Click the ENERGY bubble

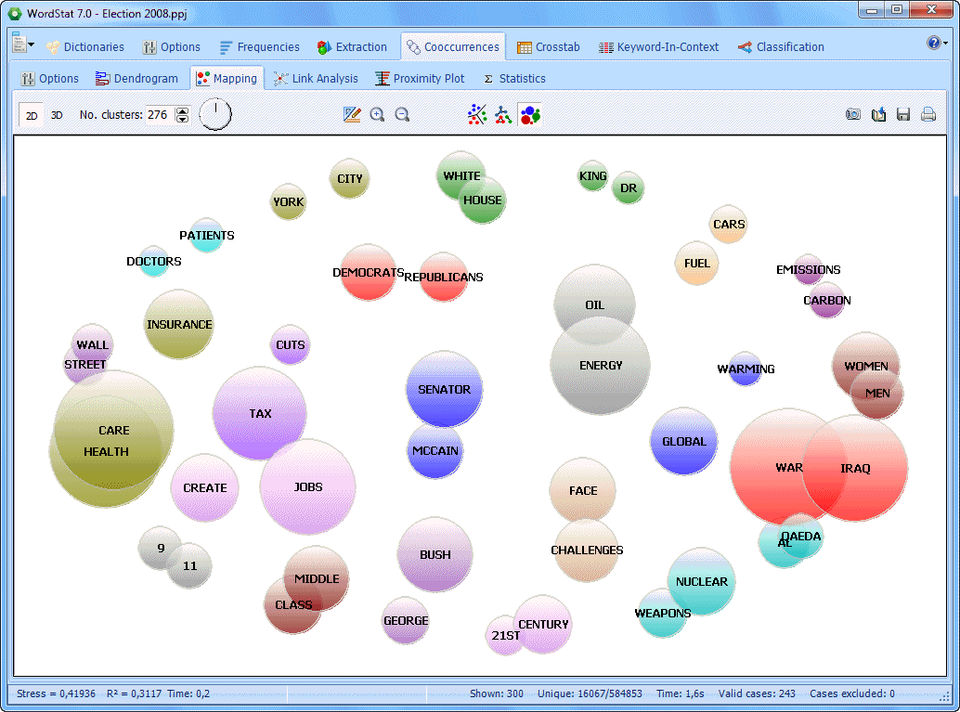click(600, 365)
